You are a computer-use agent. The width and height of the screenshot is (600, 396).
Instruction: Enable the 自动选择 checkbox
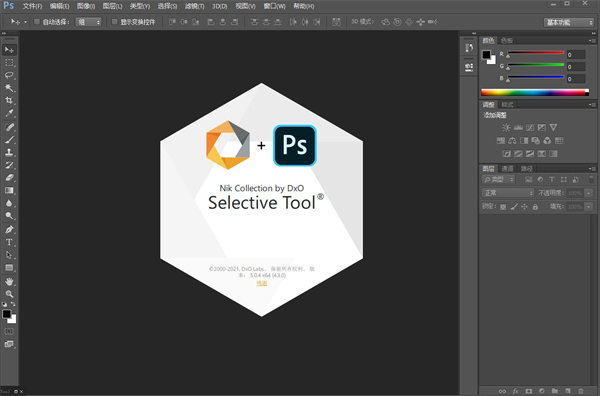click(x=37, y=22)
